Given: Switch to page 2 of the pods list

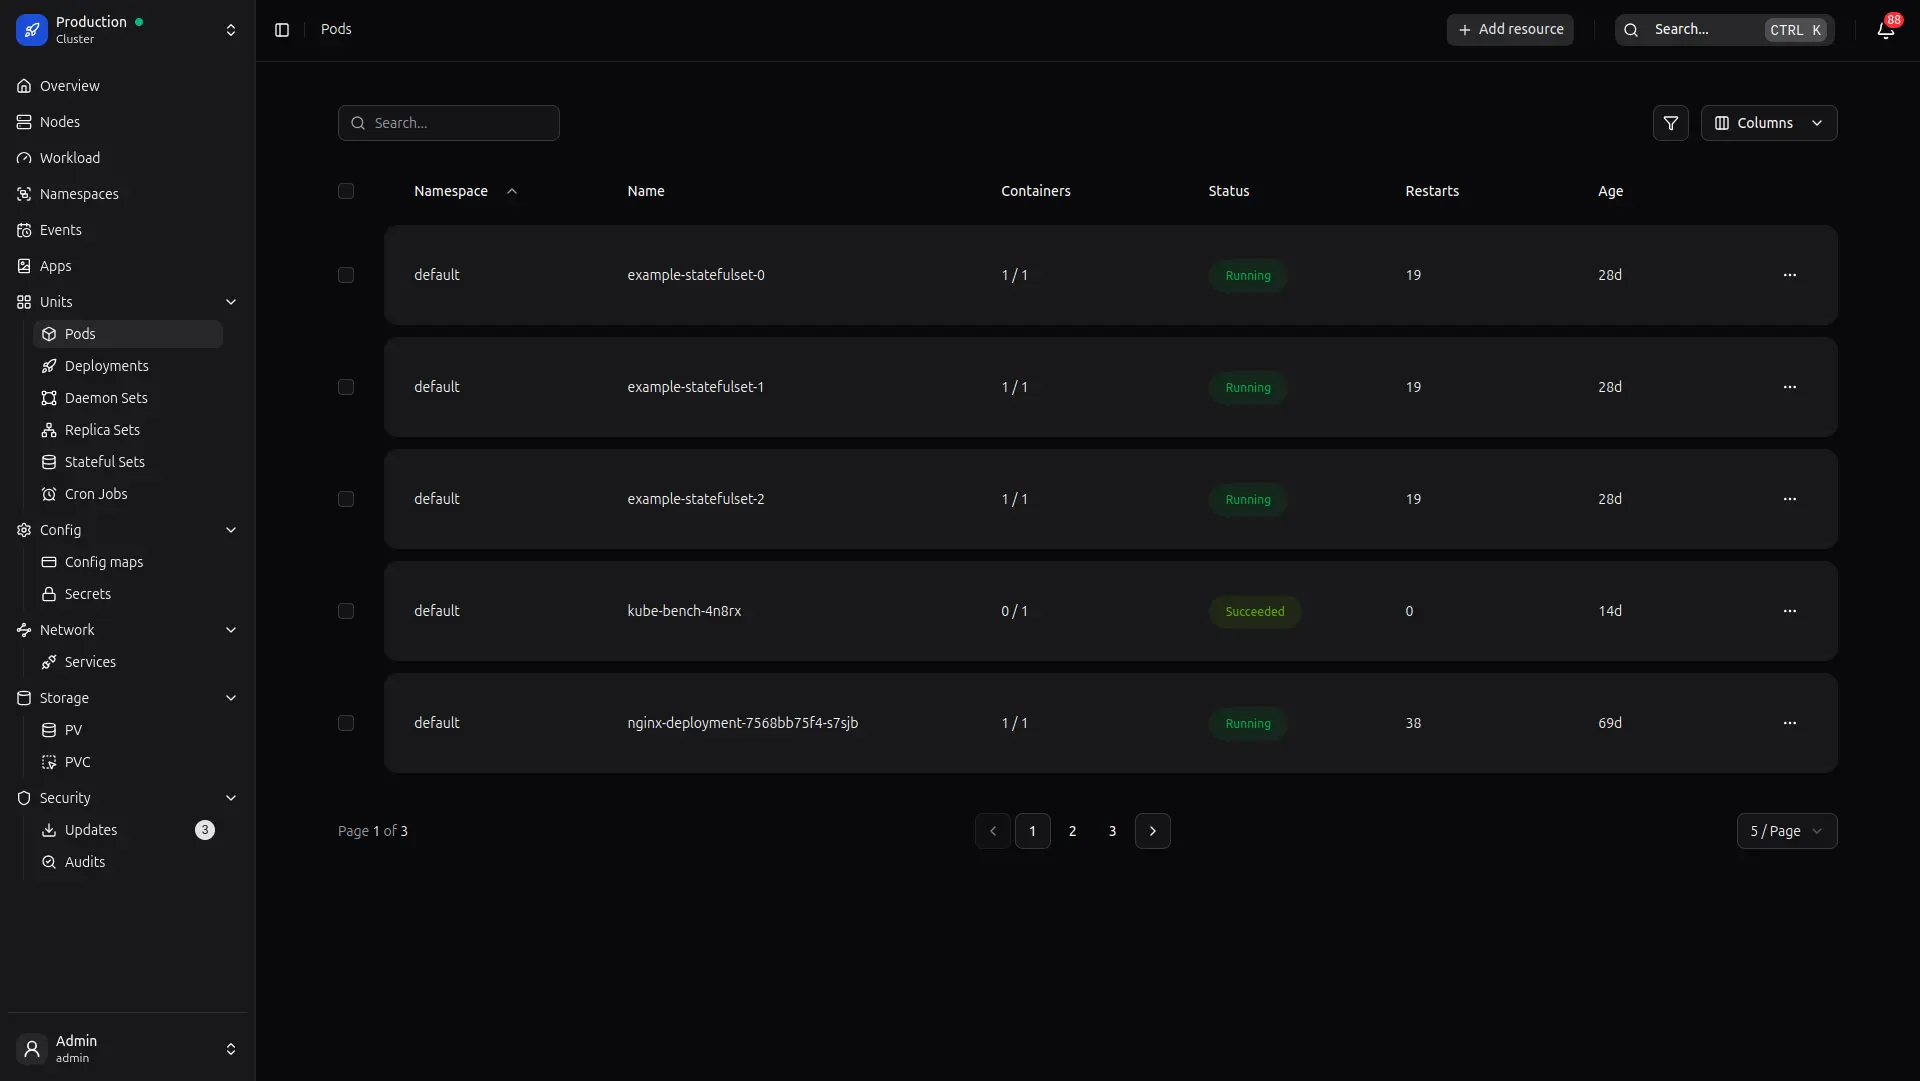Looking at the screenshot, I should coord(1073,830).
